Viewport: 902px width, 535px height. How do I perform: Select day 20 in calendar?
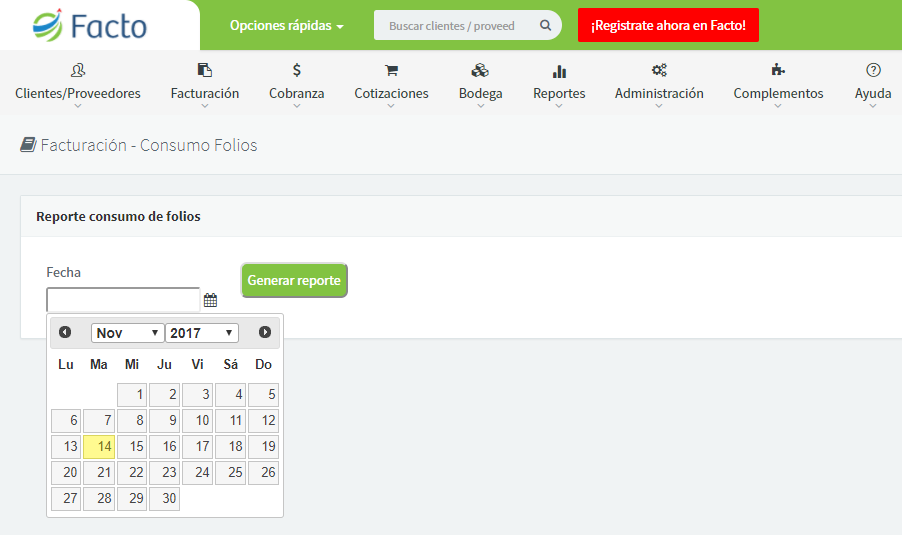[x=66, y=472]
